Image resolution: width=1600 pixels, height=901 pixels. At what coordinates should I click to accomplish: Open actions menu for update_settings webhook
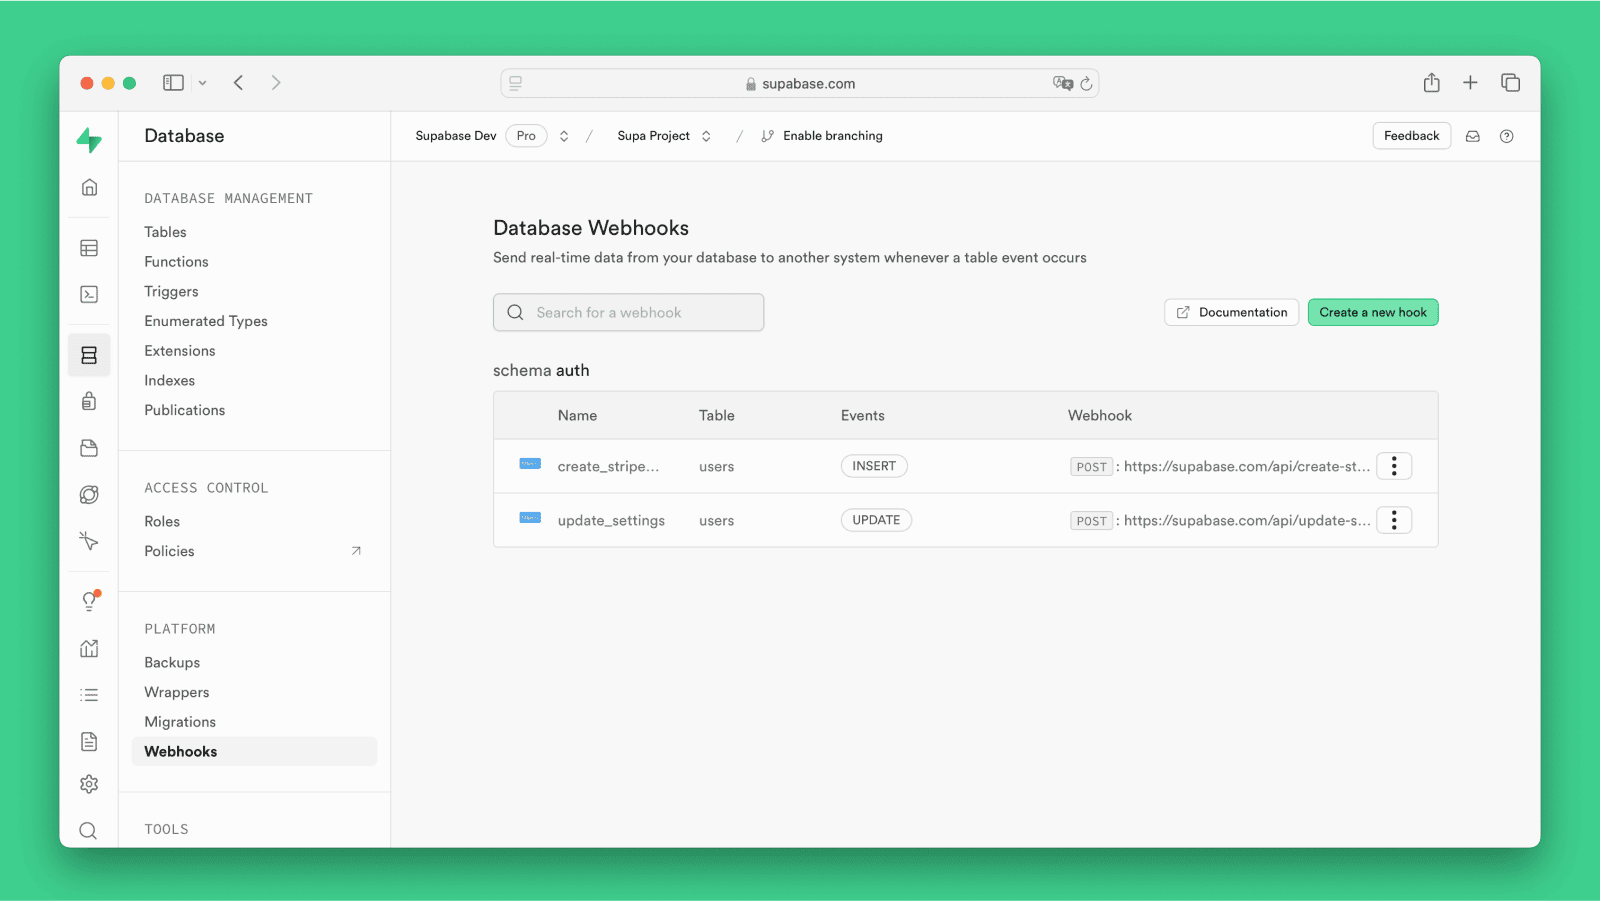tap(1394, 520)
